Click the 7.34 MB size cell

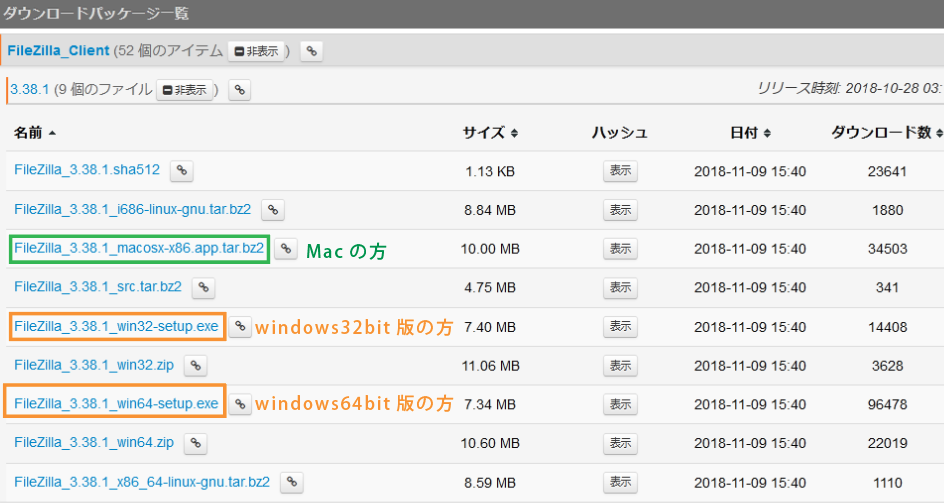click(x=490, y=404)
